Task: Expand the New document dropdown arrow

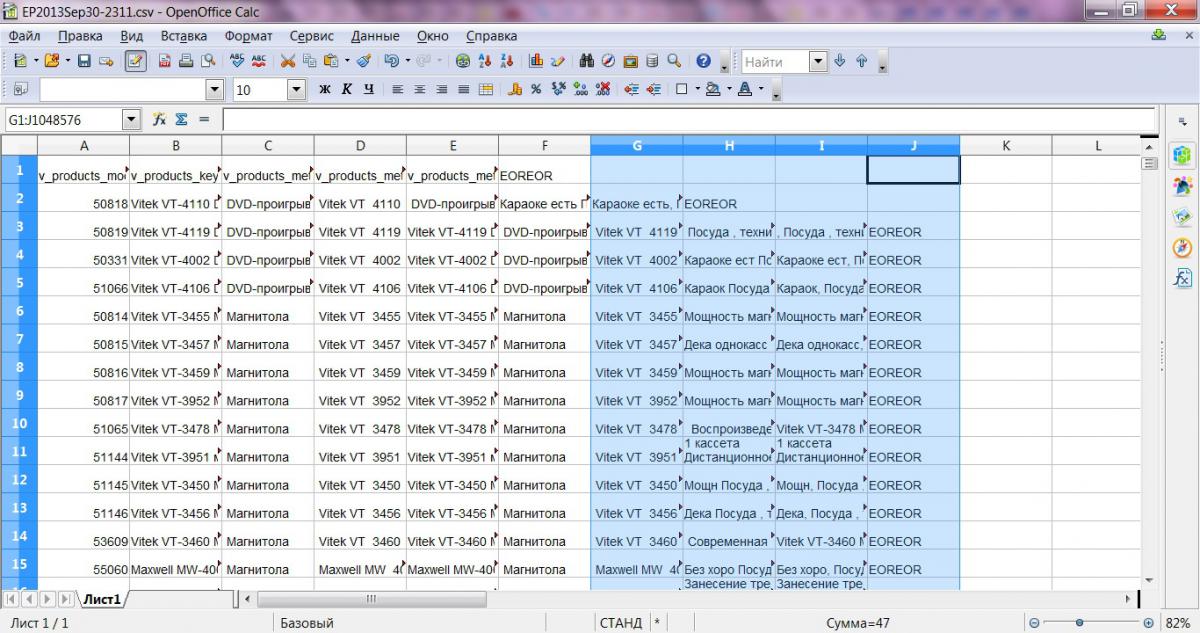Action: pyautogui.click(x=36, y=61)
